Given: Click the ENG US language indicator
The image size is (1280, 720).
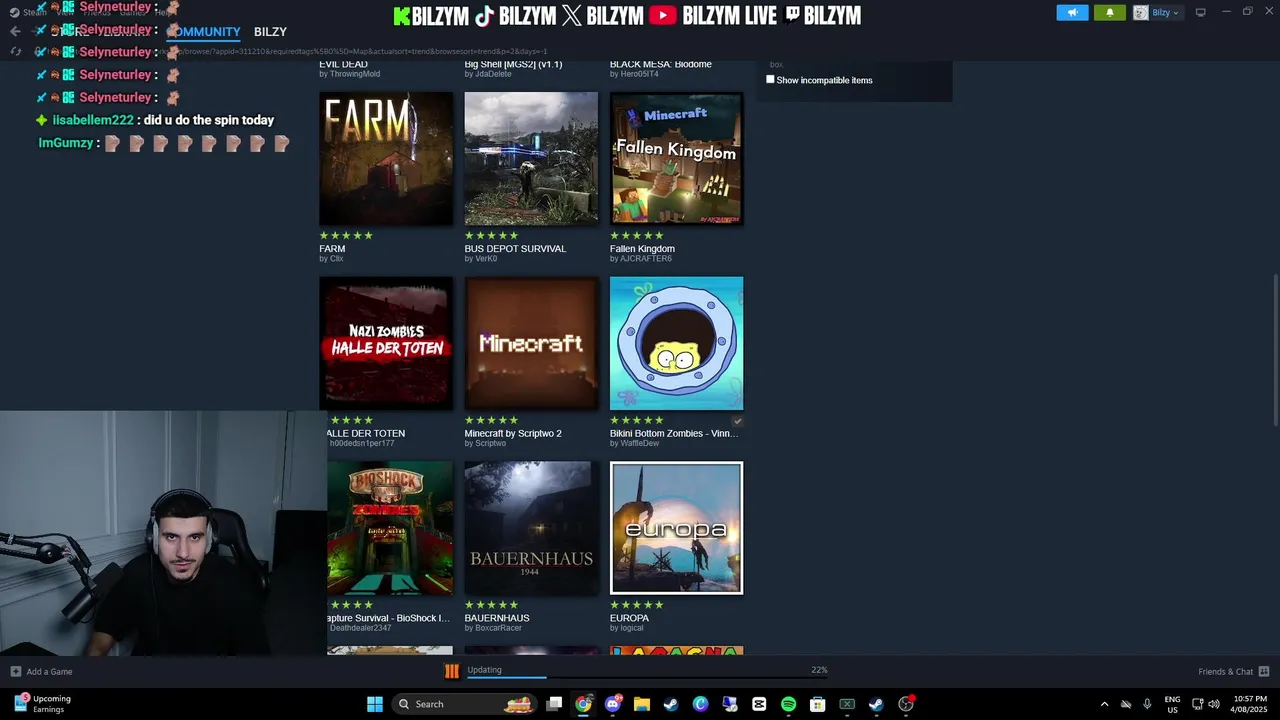Looking at the screenshot, I should 1172,704.
